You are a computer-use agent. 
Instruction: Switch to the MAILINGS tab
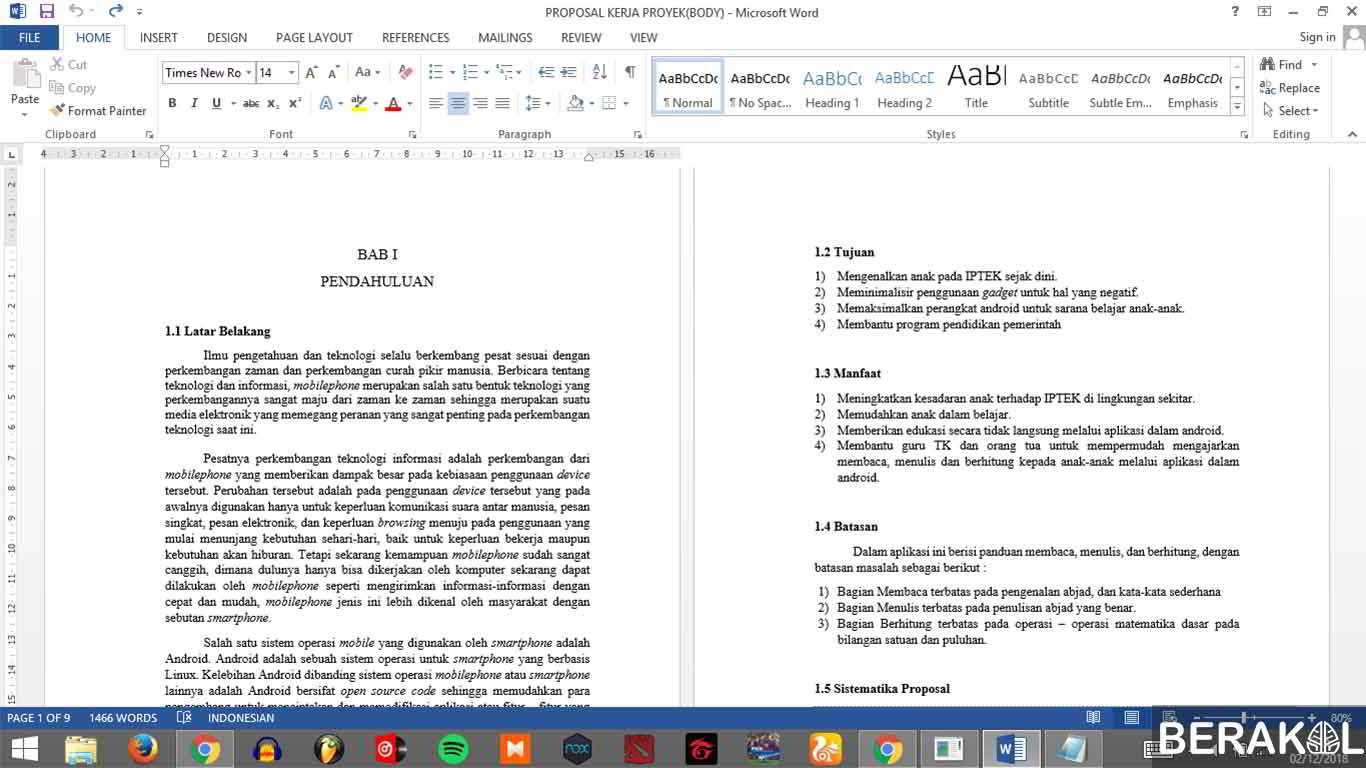coord(505,38)
